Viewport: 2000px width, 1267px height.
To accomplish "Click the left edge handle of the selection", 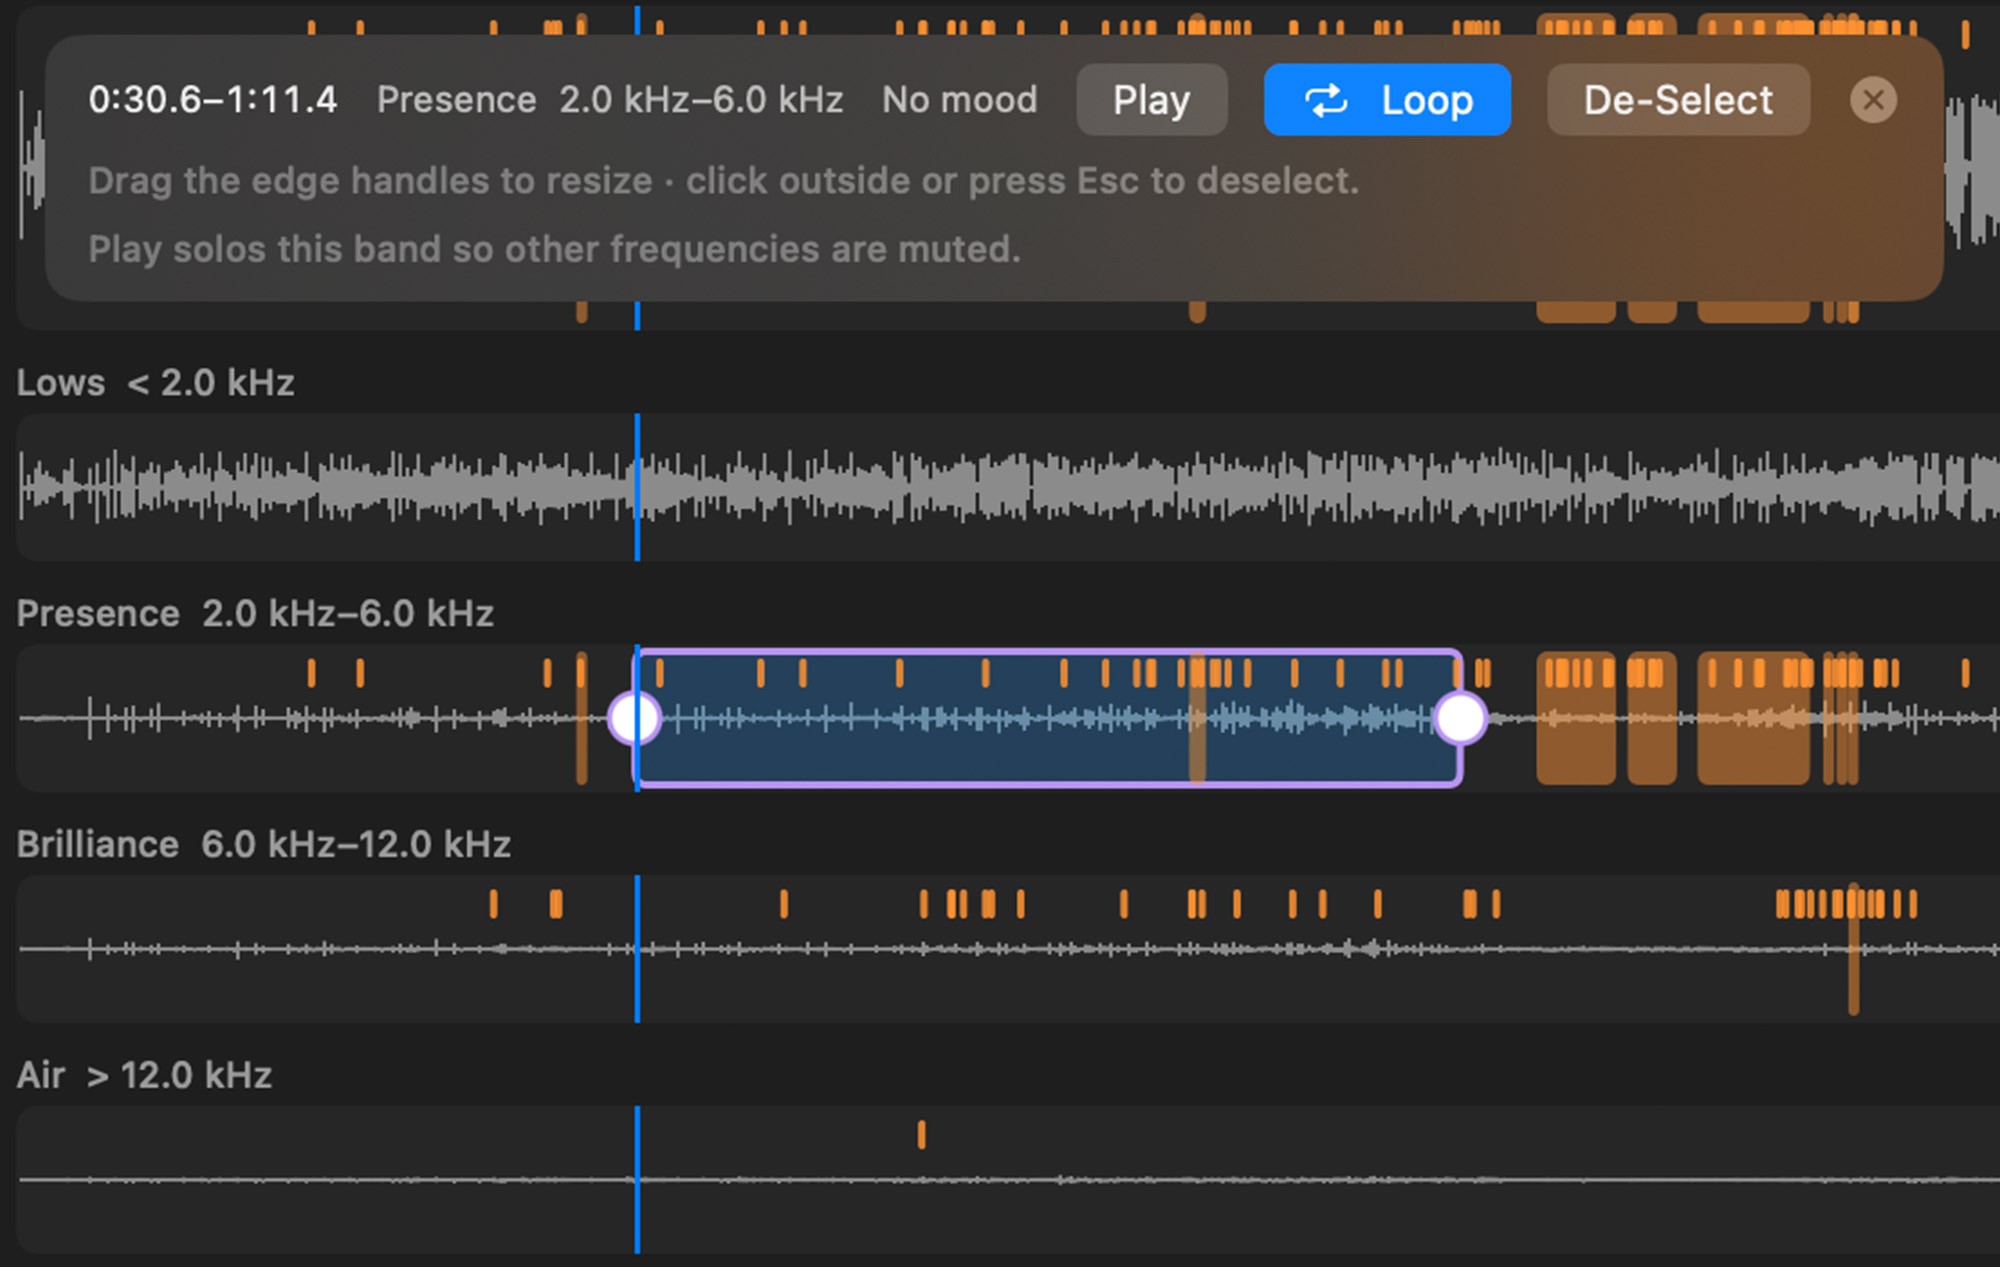I will point(635,718).
